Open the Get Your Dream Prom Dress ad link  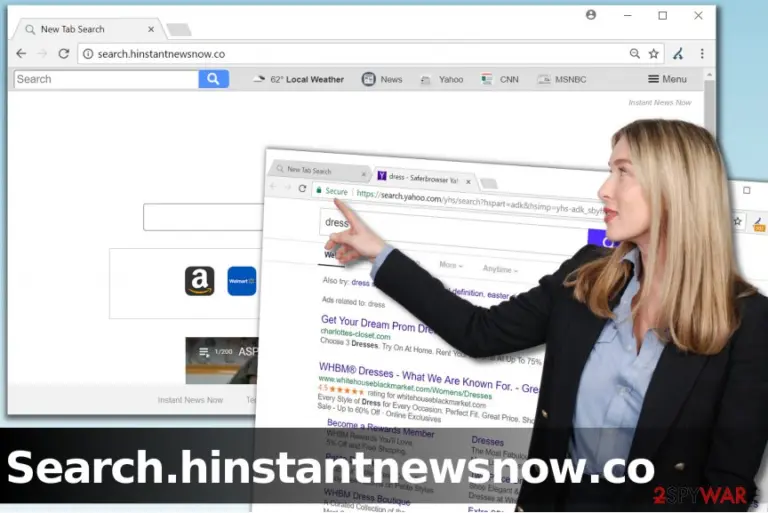coord(376,324)
